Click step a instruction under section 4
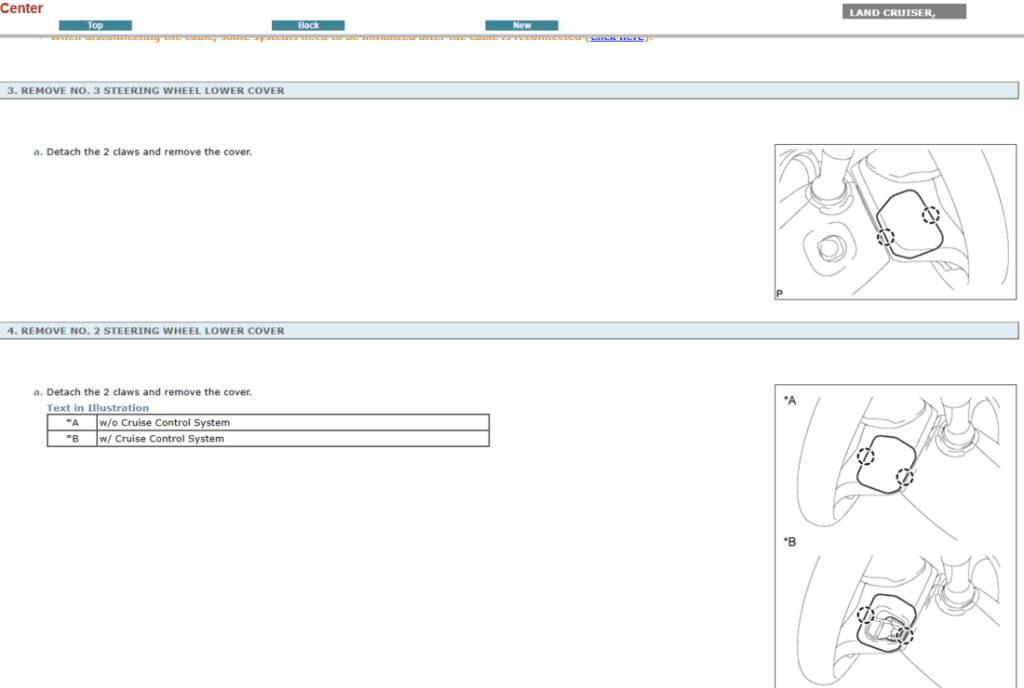The image size is (1024, 688). coord(148,392)
